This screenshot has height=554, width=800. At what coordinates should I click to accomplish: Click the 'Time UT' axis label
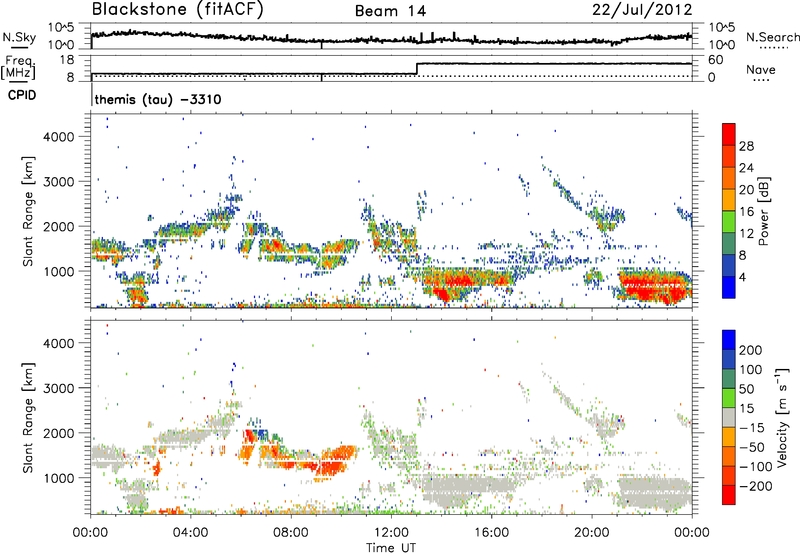(391, 548)
